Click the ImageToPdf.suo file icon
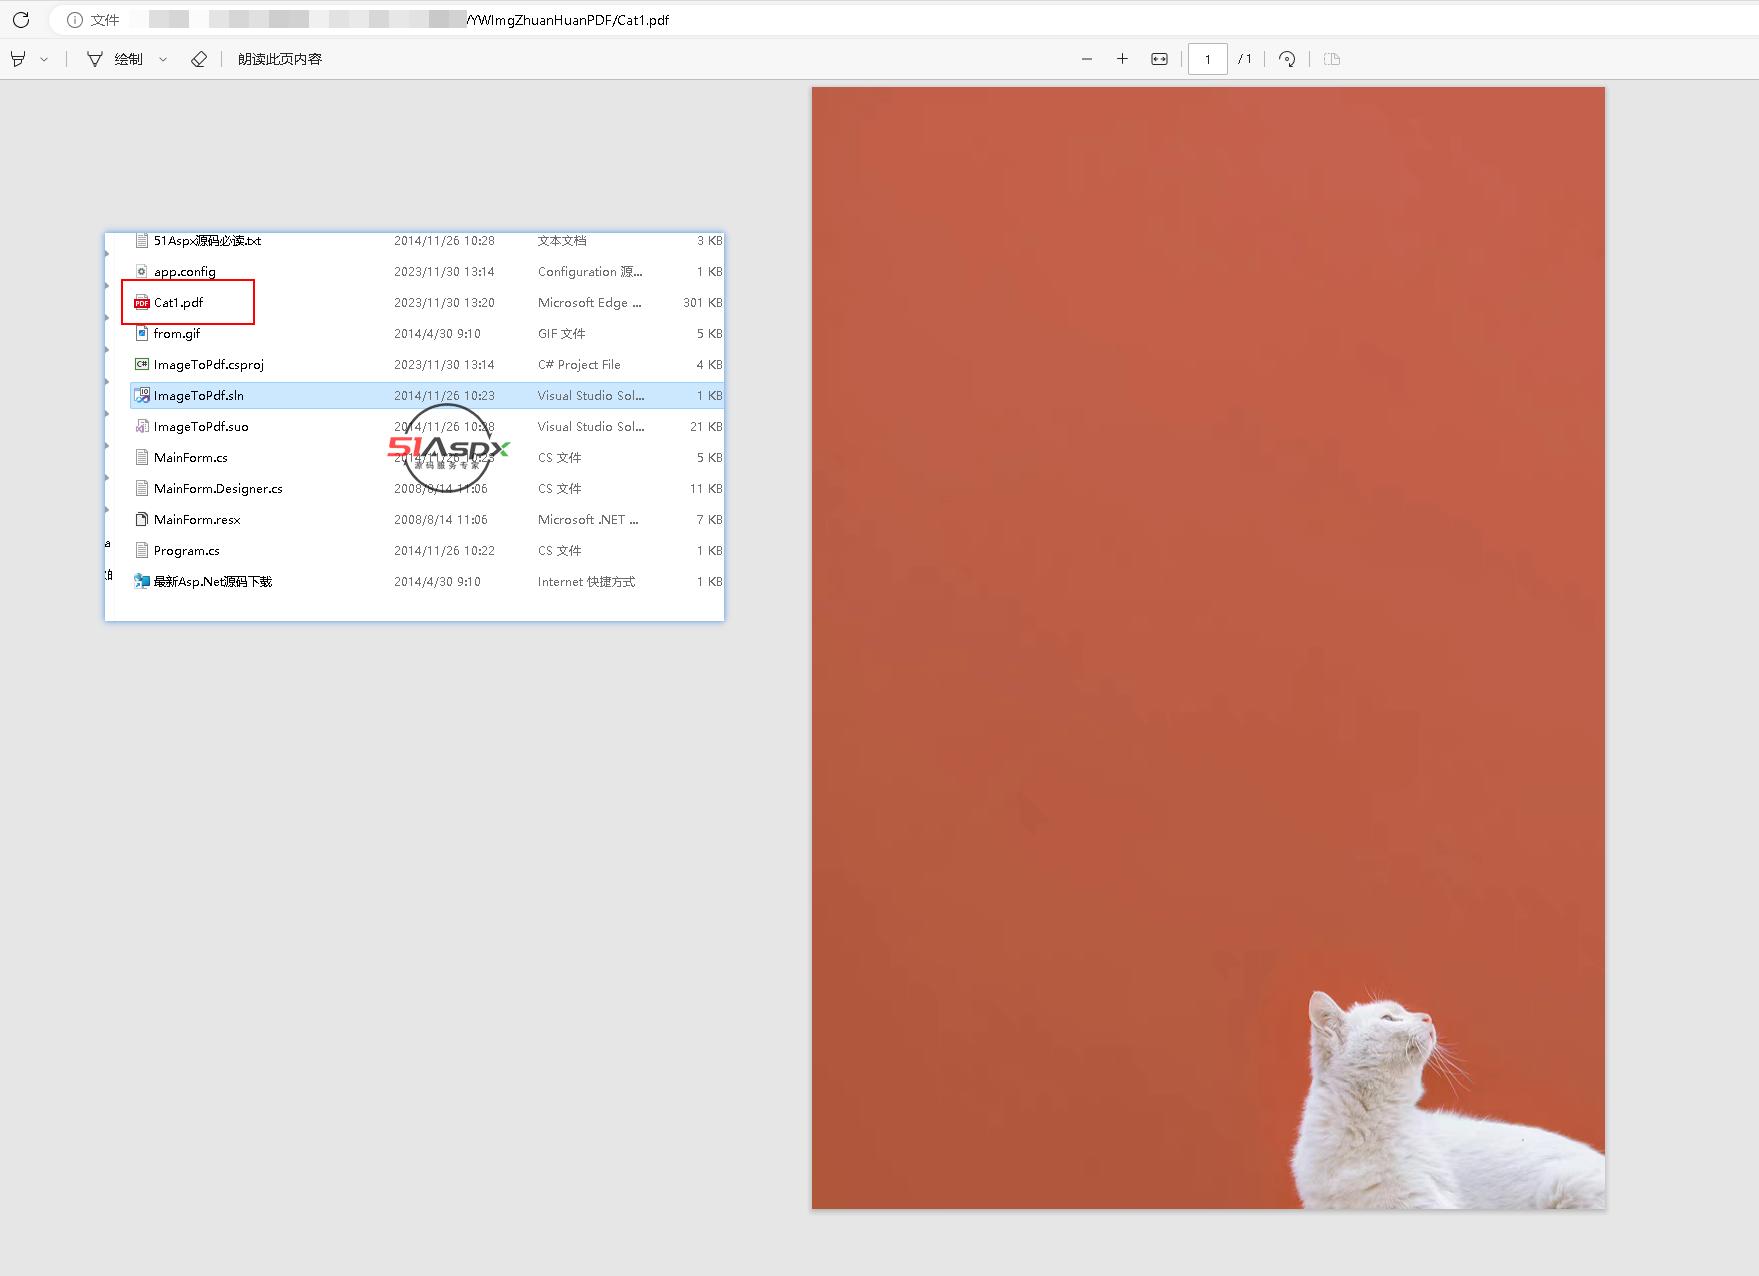Viewport: 1759px width, 1276px height. point(142,426)
